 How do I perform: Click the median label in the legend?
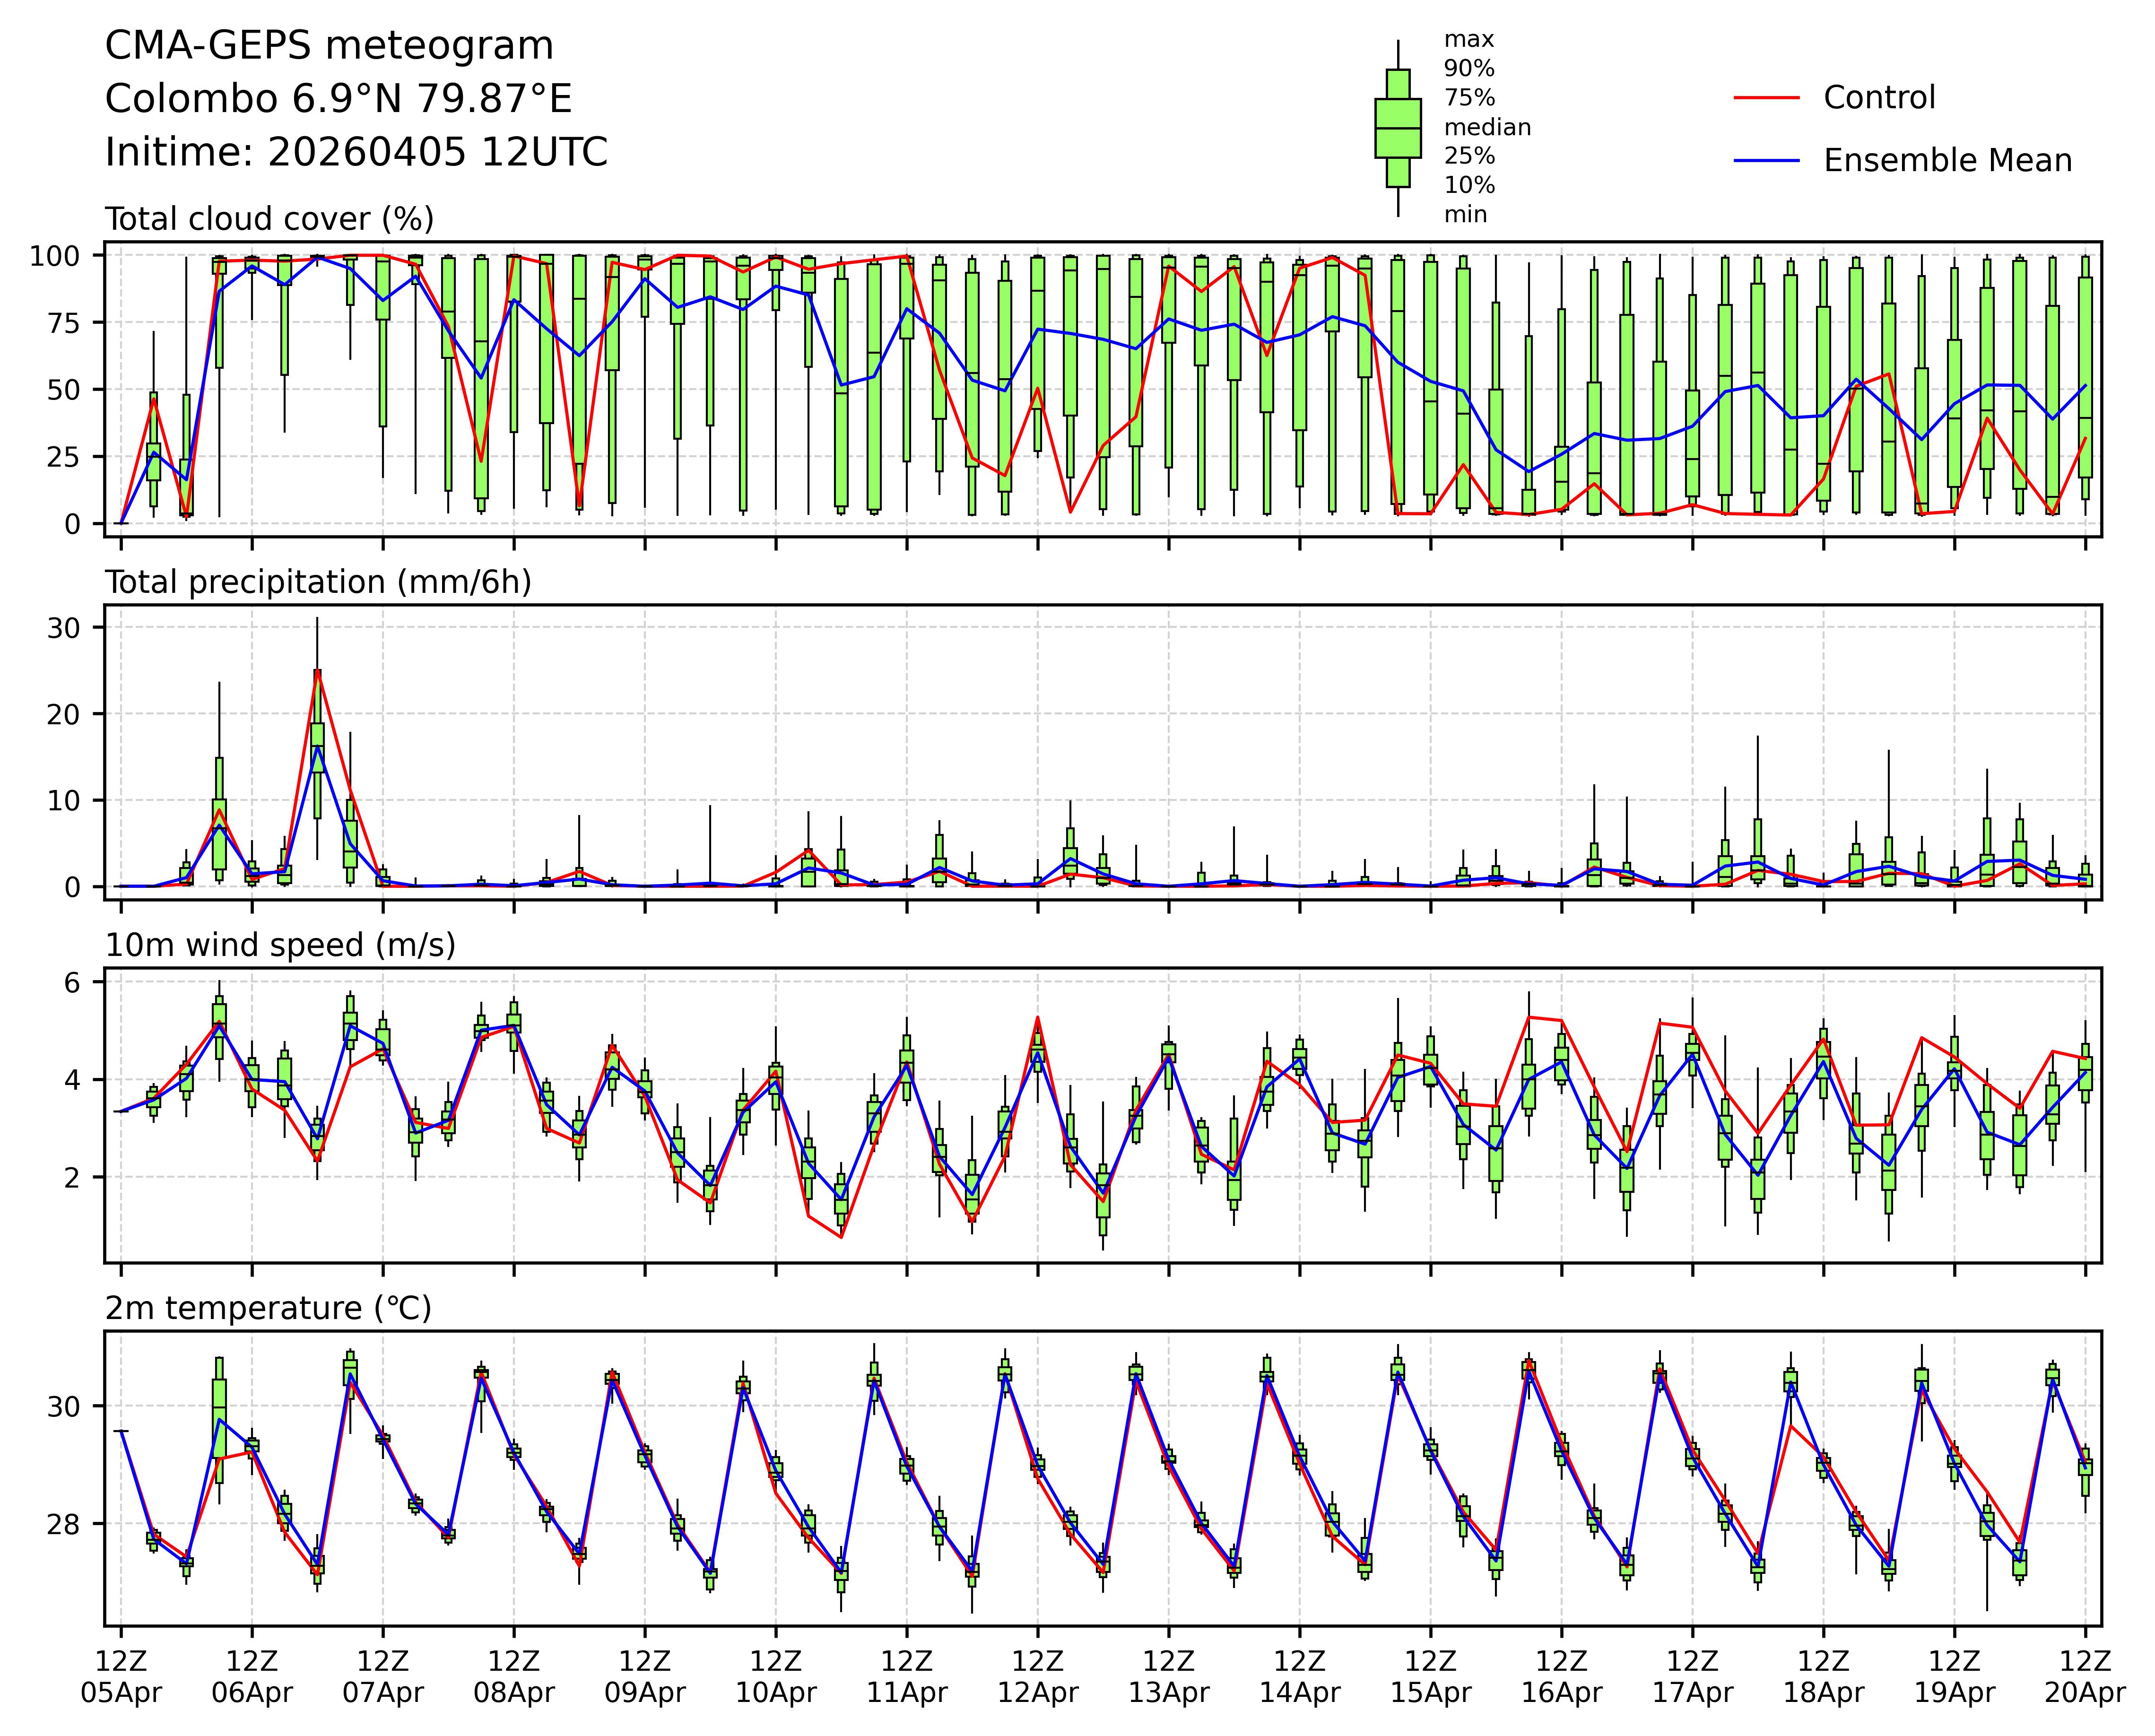tap(1487, 127)
